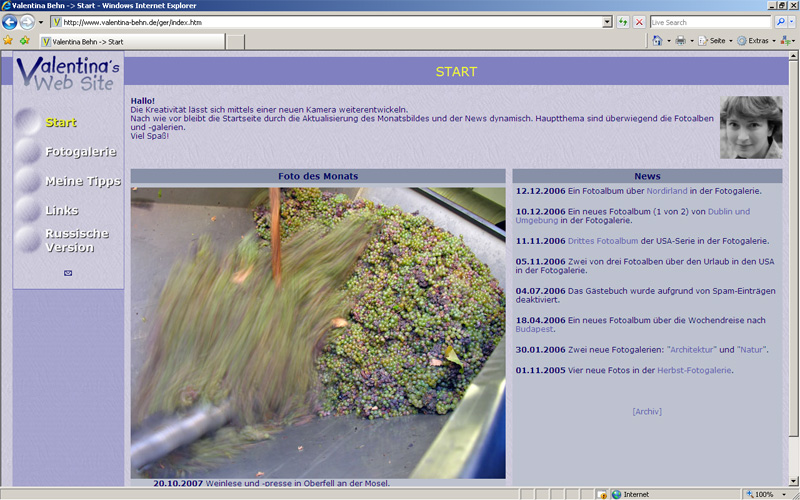Click the grape harvest photo of the month
The image size is (800, 500).
point(318,333)
